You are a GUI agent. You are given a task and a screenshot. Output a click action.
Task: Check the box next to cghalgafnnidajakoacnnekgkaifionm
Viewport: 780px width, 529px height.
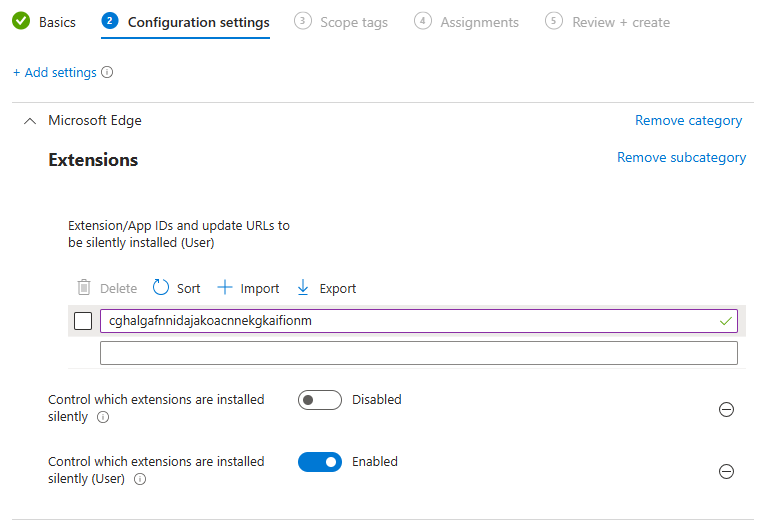click(x=83, y=321)
